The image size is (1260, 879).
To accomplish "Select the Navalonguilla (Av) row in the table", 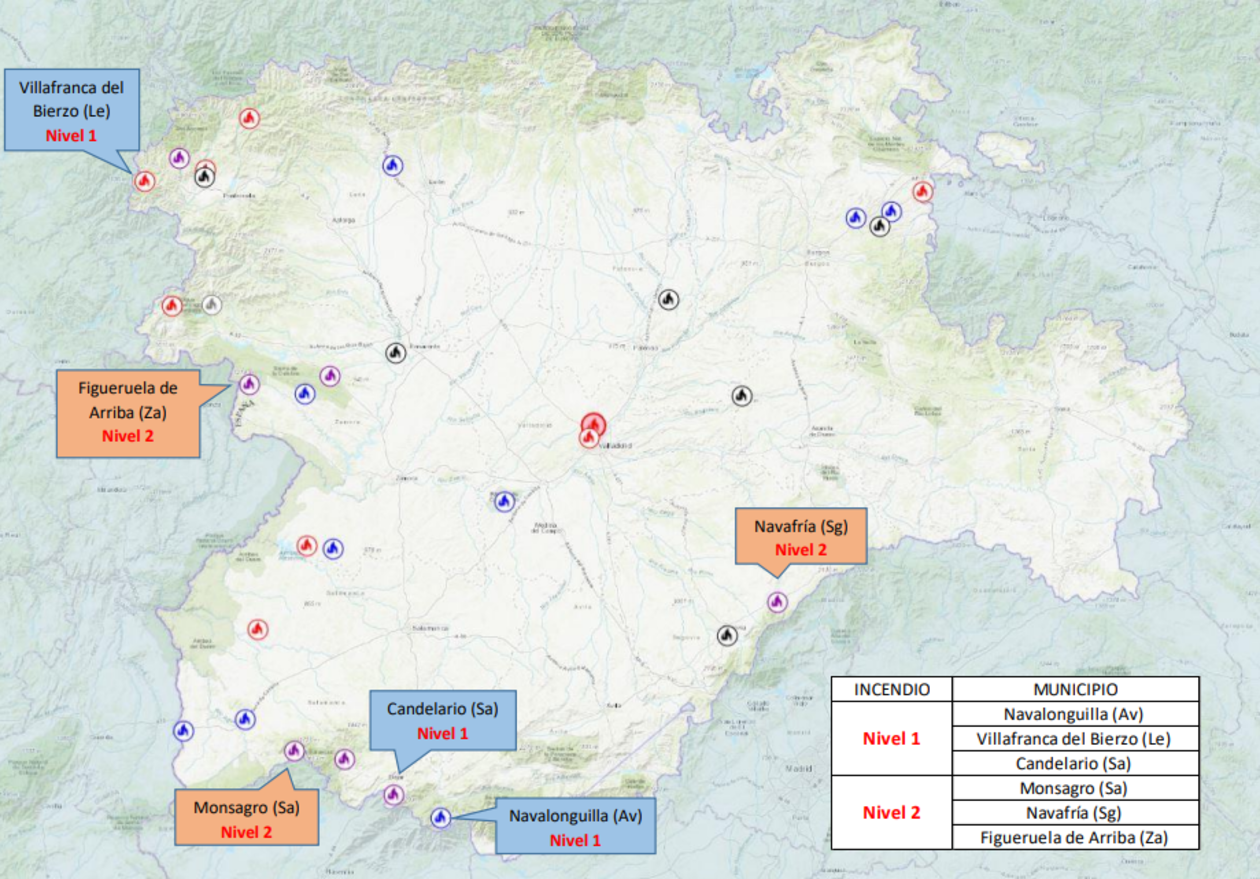I will (1074, 714).
